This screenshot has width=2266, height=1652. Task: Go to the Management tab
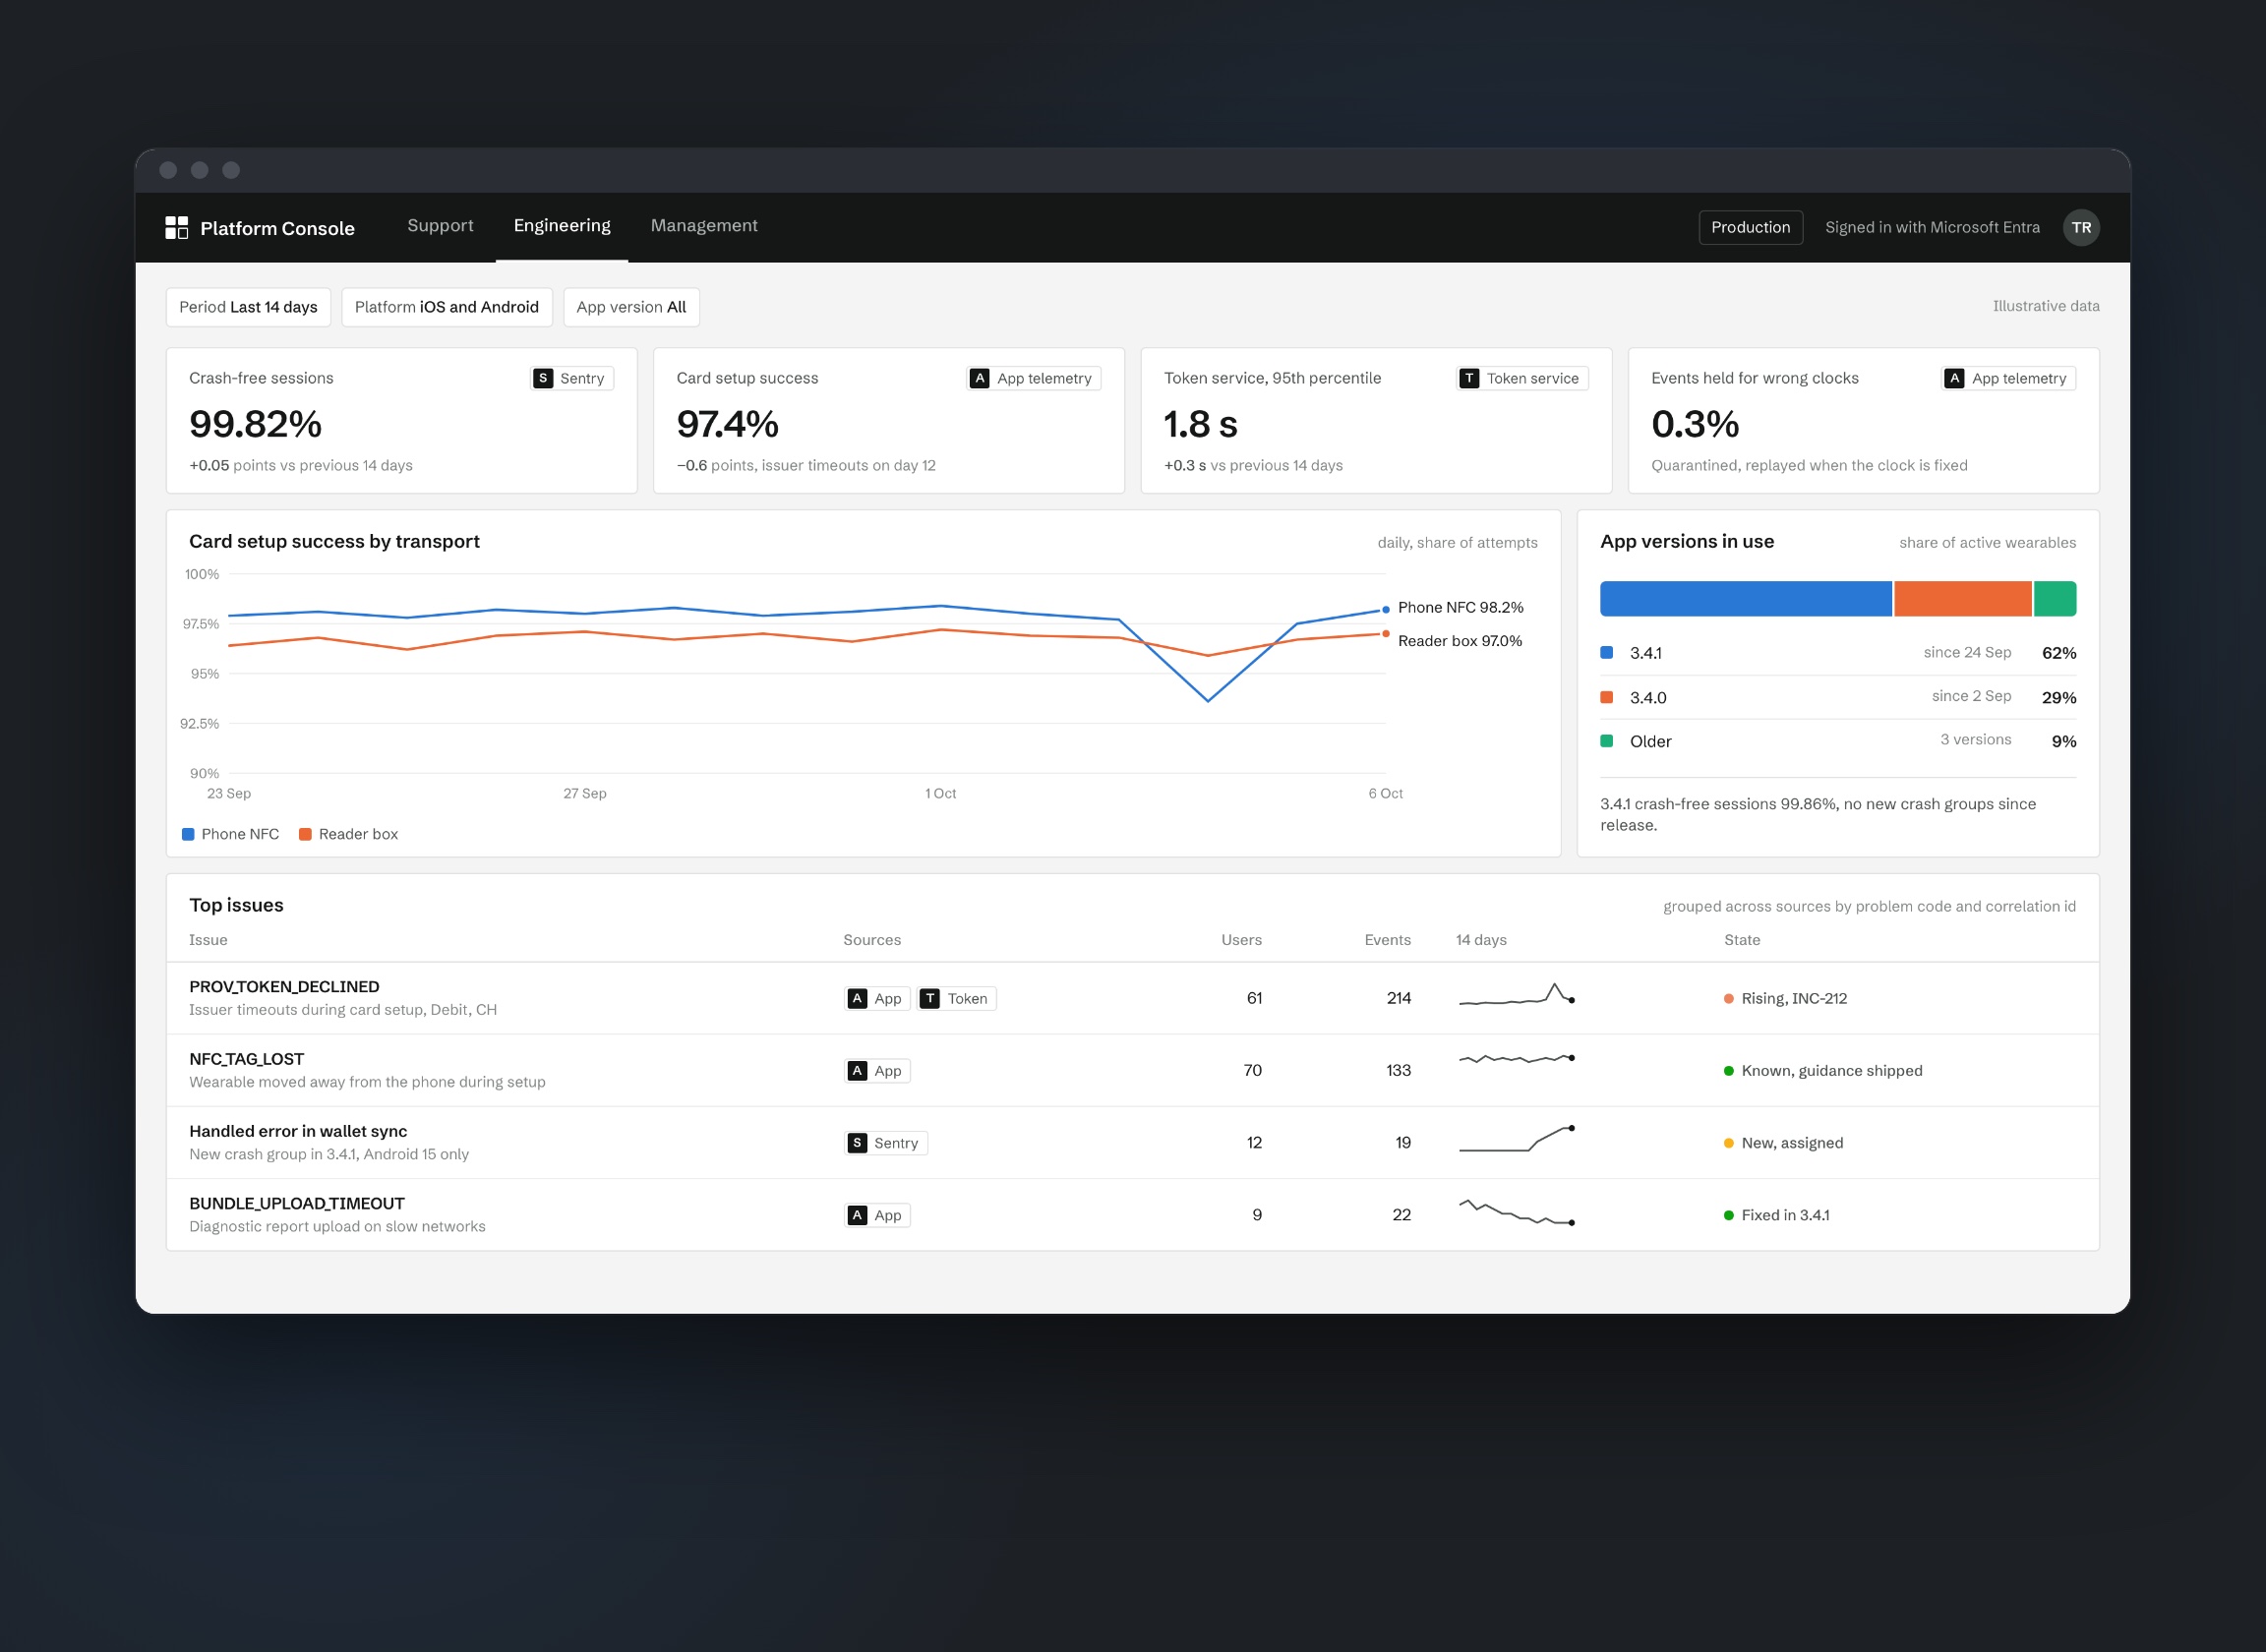[704, 226]
